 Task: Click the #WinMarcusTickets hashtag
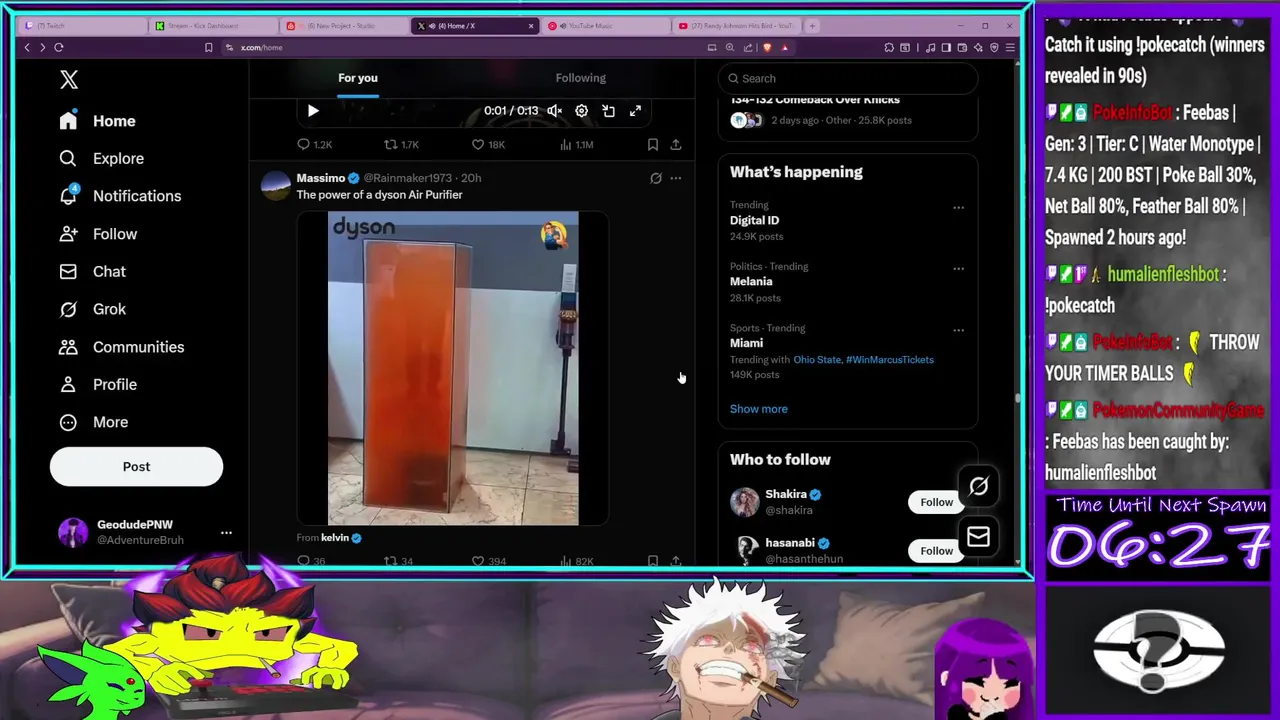click(890, 360)
